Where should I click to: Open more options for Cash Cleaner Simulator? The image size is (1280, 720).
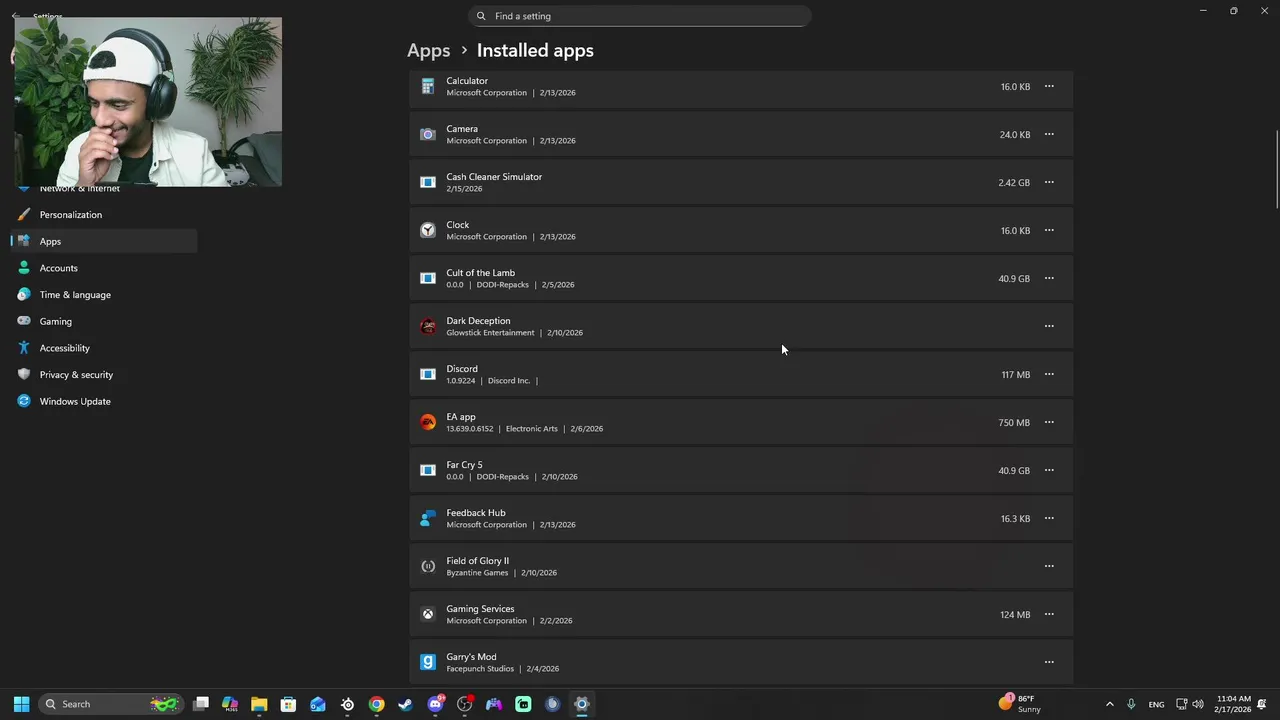coord(1049,182)
